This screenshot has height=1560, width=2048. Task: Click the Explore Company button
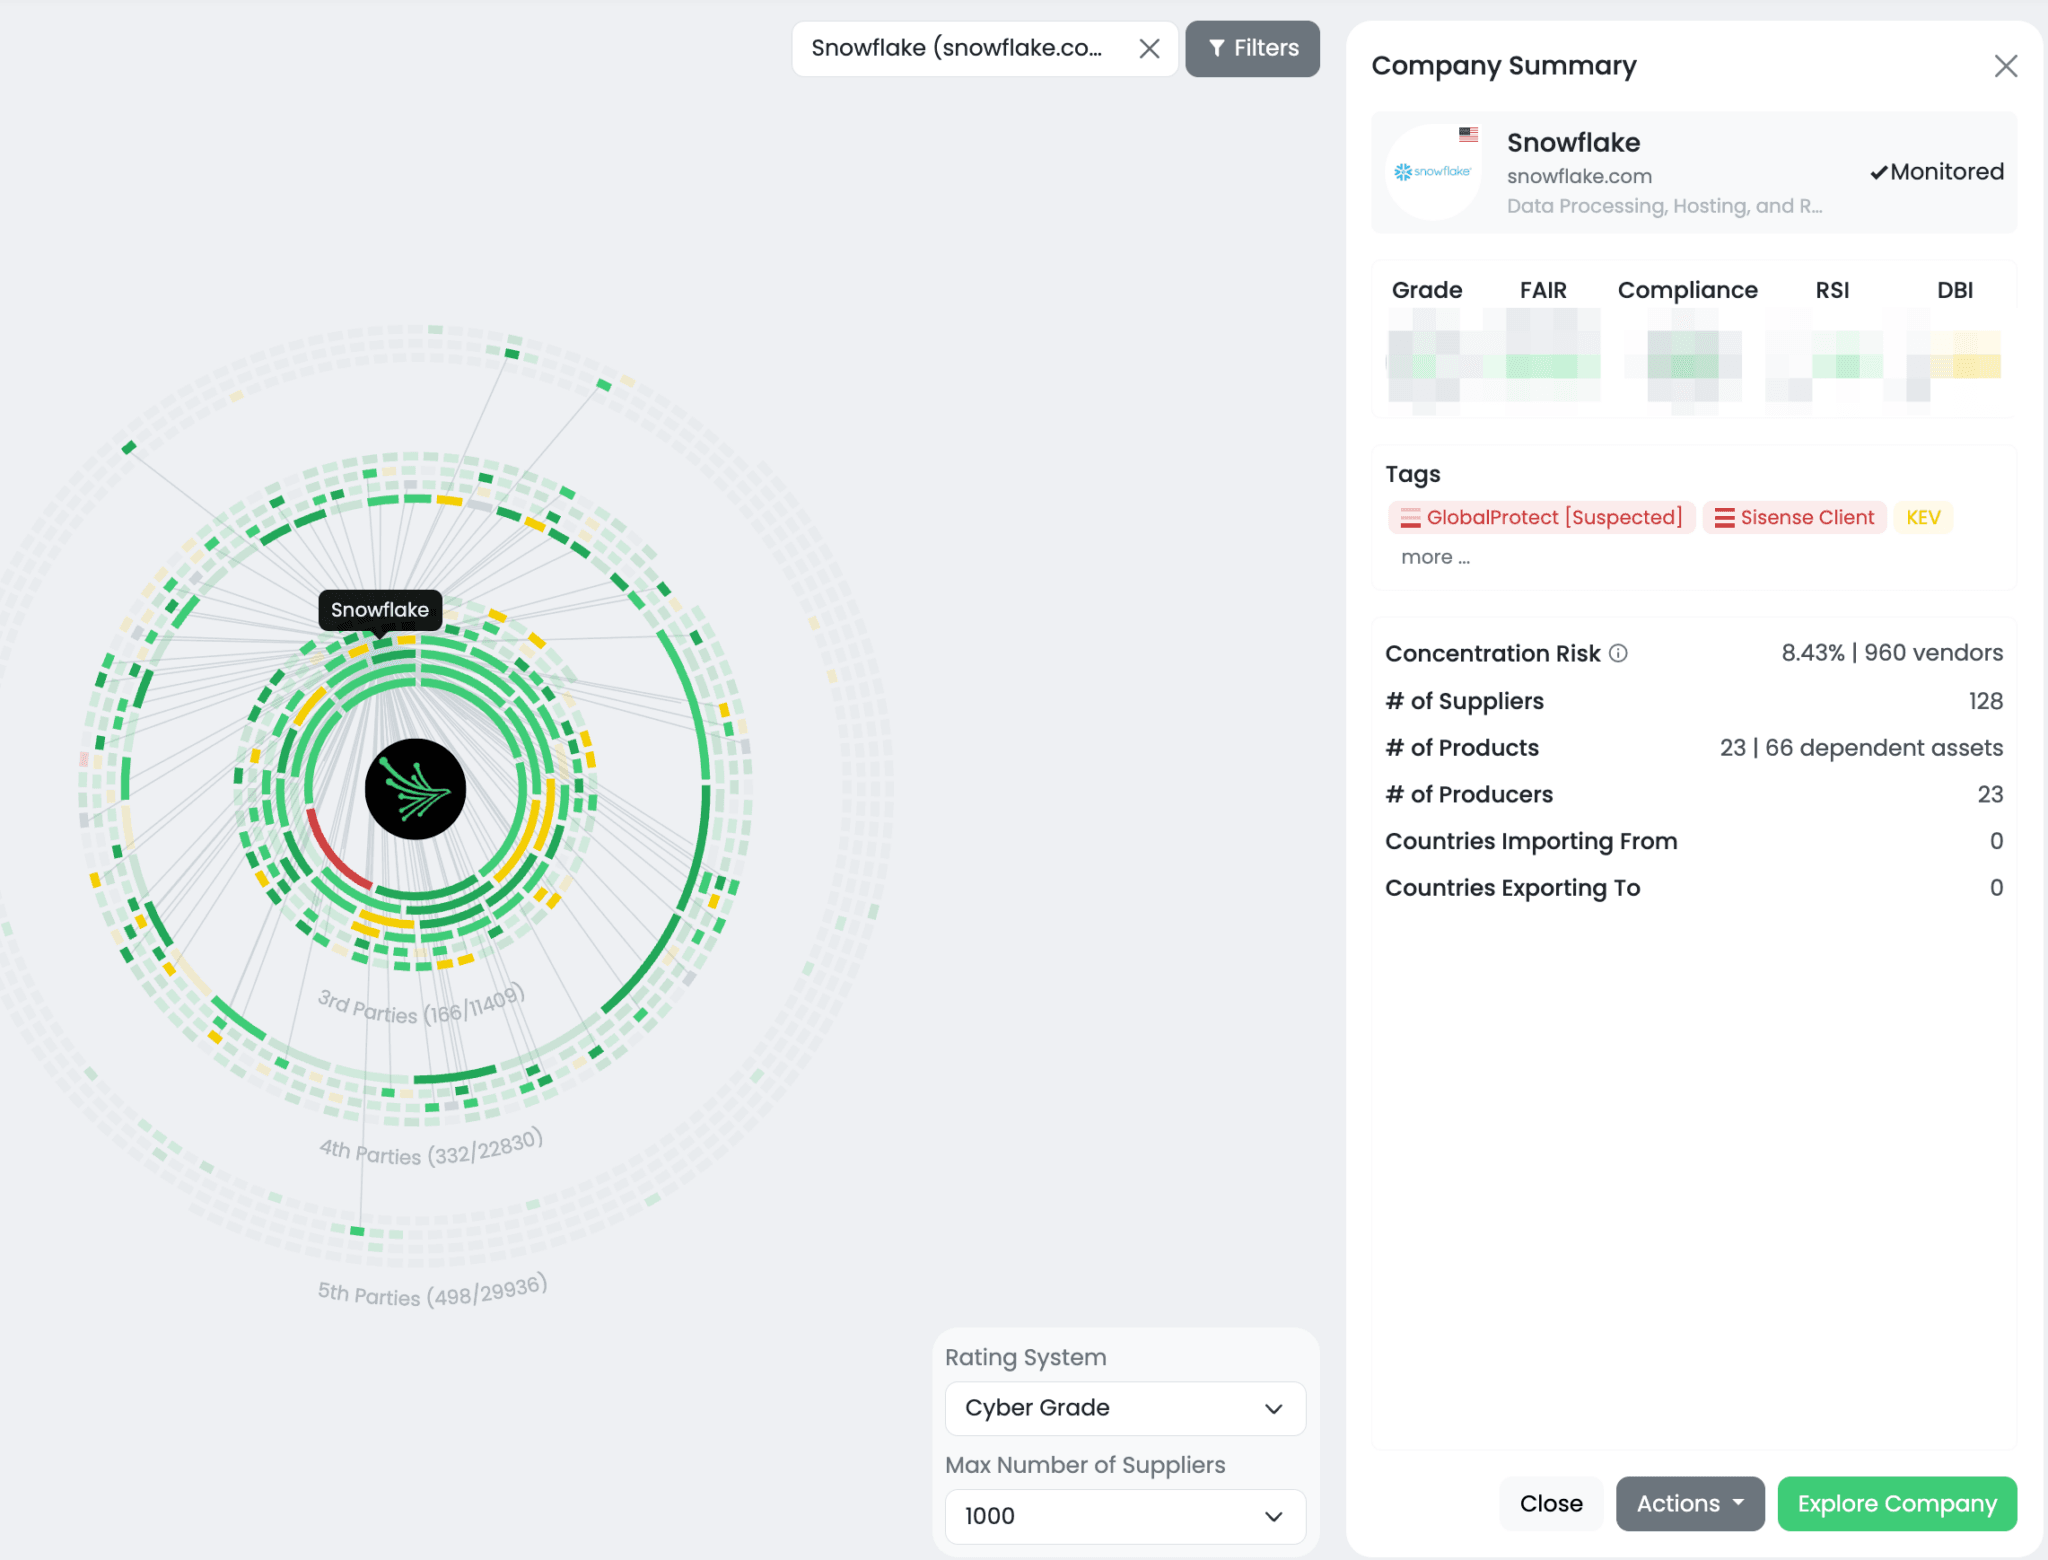(1896, 1504)
